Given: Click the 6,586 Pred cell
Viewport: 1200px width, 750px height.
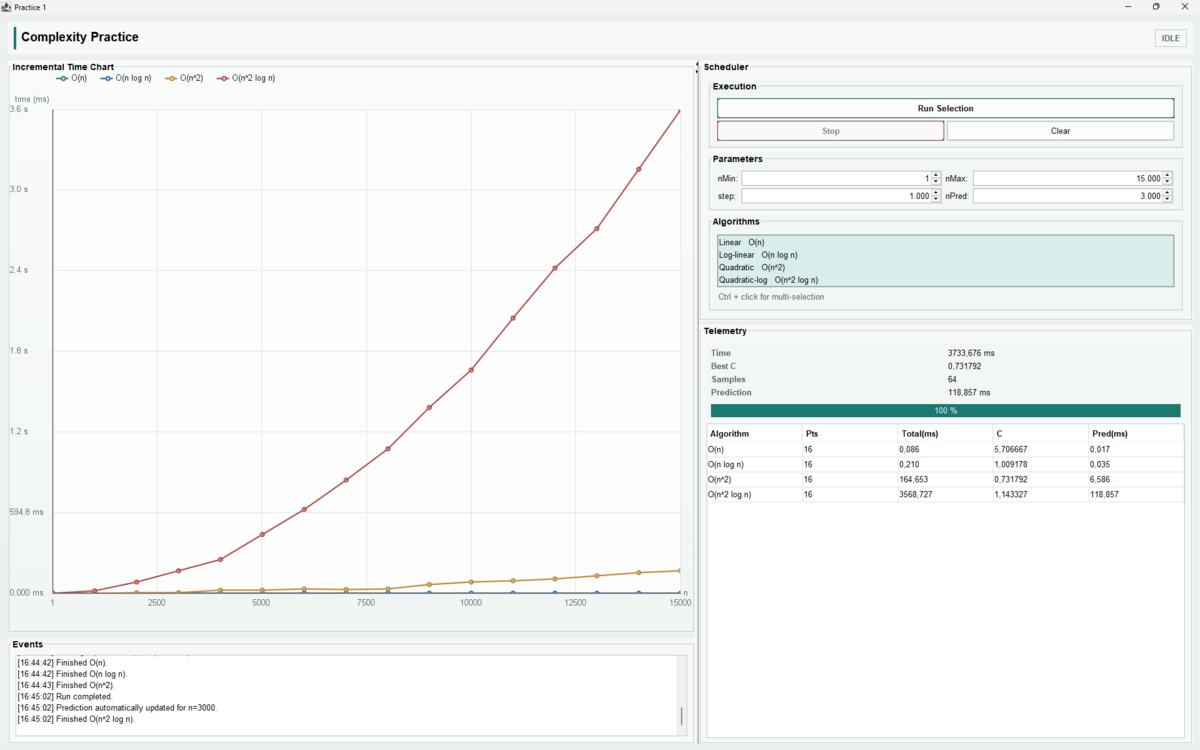Looking at the screenshot, I should (x=1135, y=480).
